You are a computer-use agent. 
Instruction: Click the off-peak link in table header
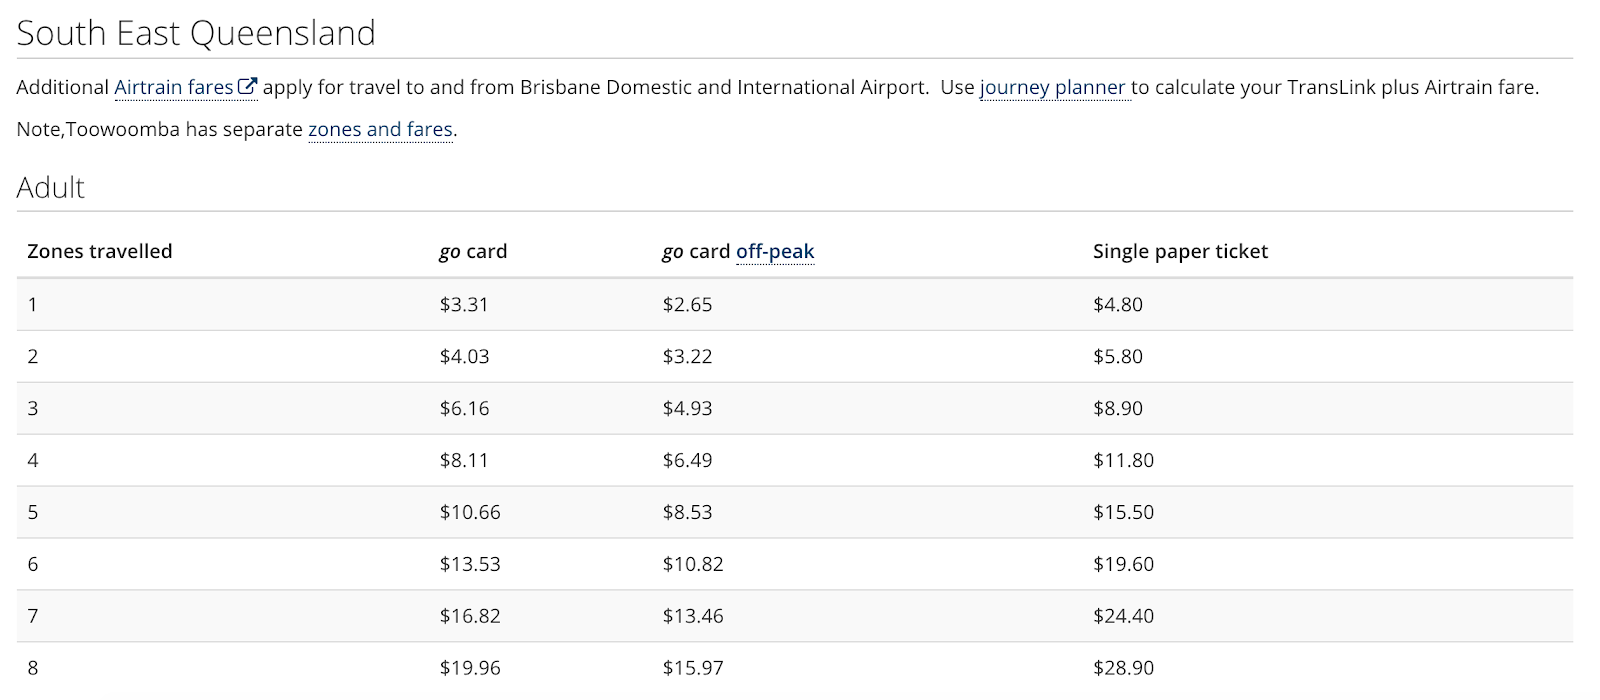pos(775,252)
